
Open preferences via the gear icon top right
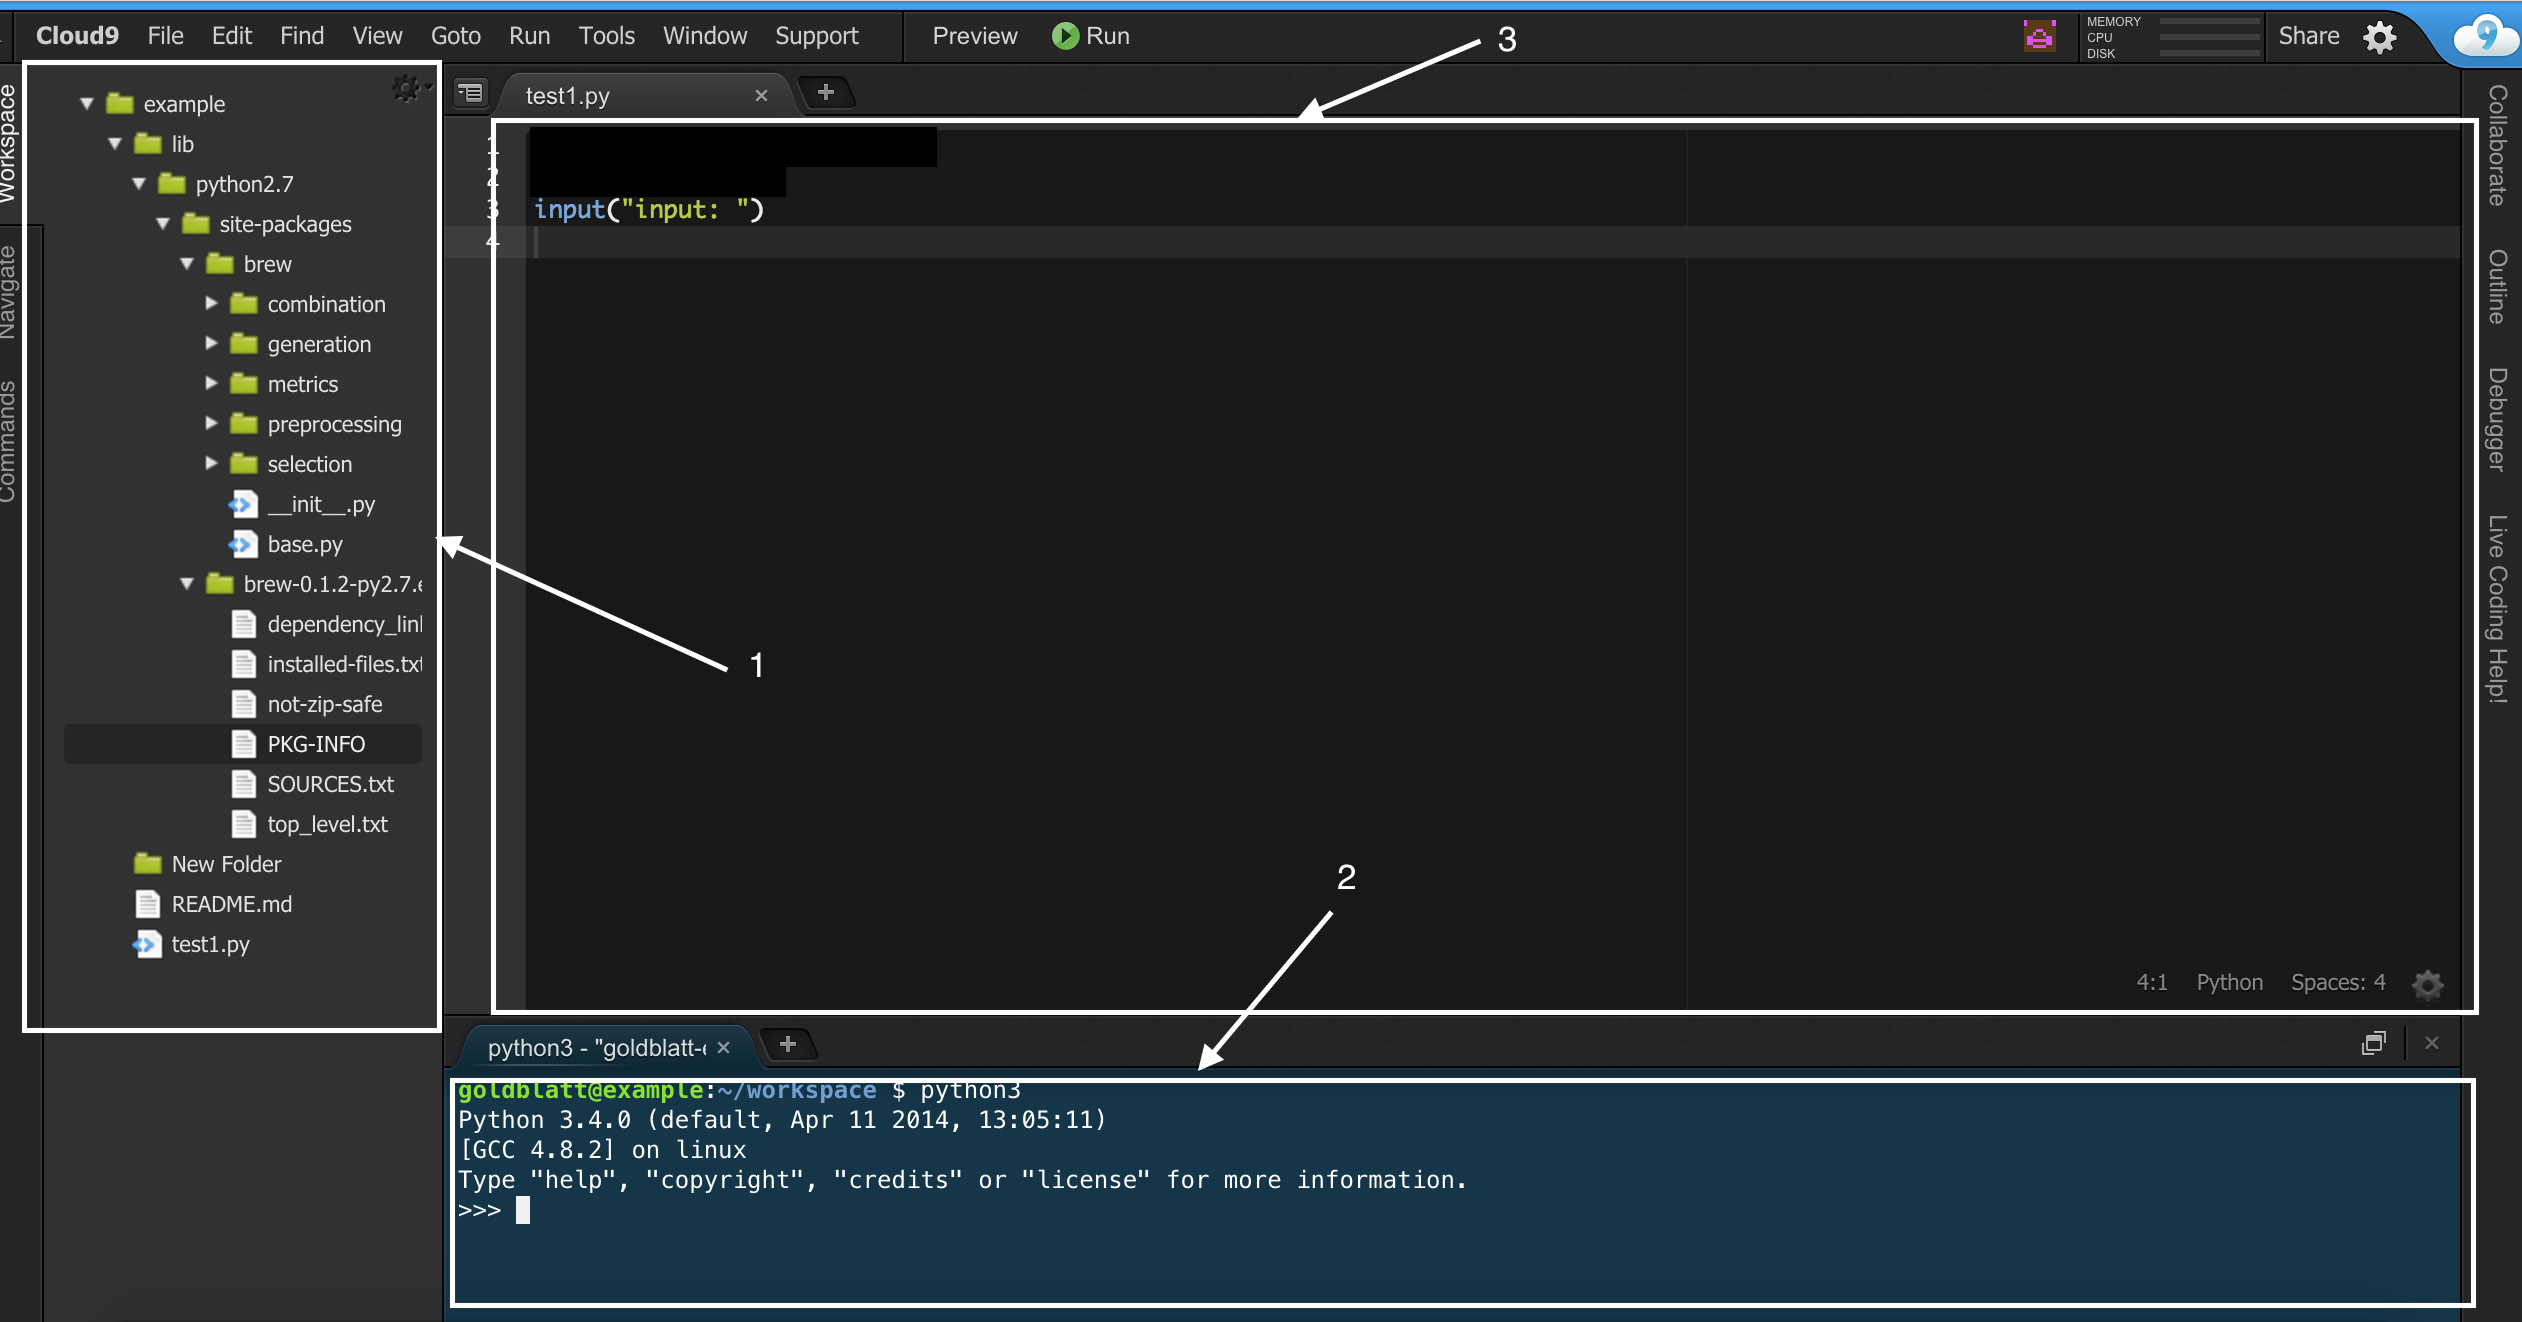(2379, 36)
